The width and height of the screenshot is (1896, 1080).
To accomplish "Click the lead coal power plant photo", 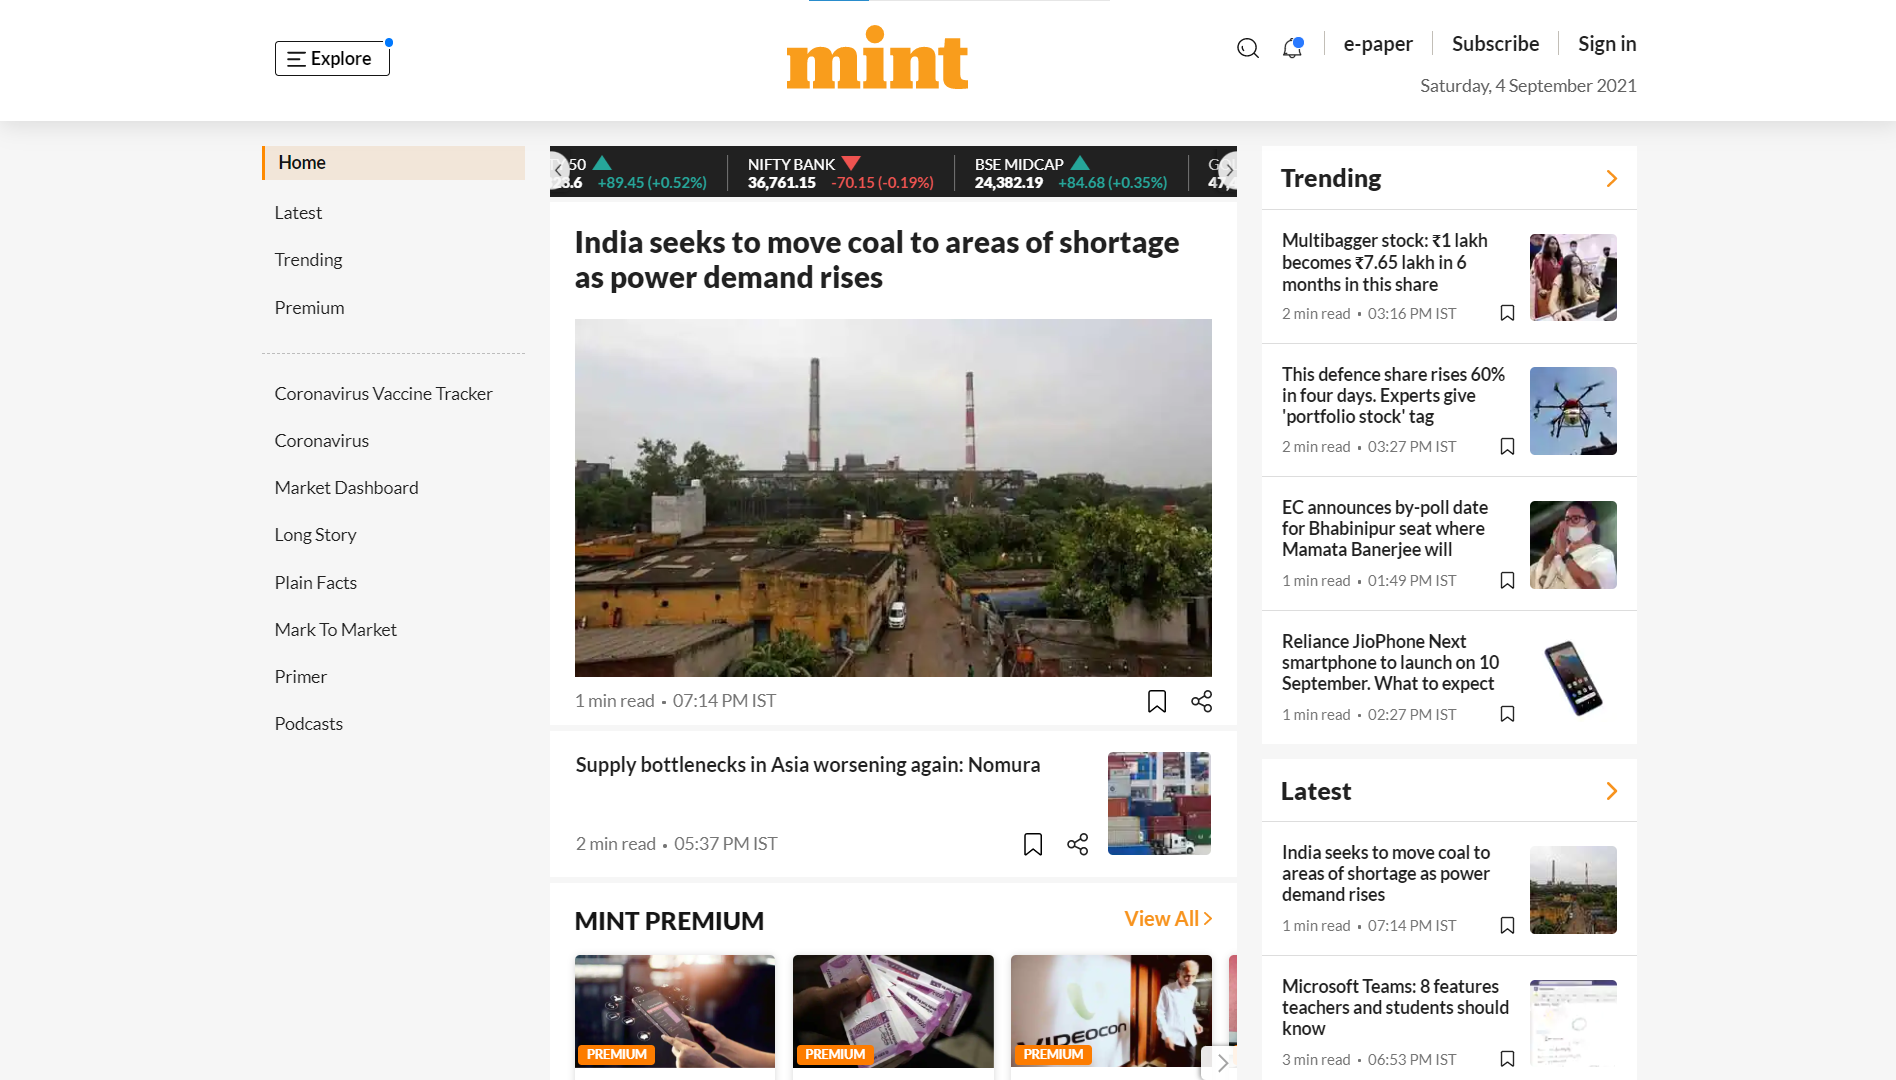I will tap(893, 498).
